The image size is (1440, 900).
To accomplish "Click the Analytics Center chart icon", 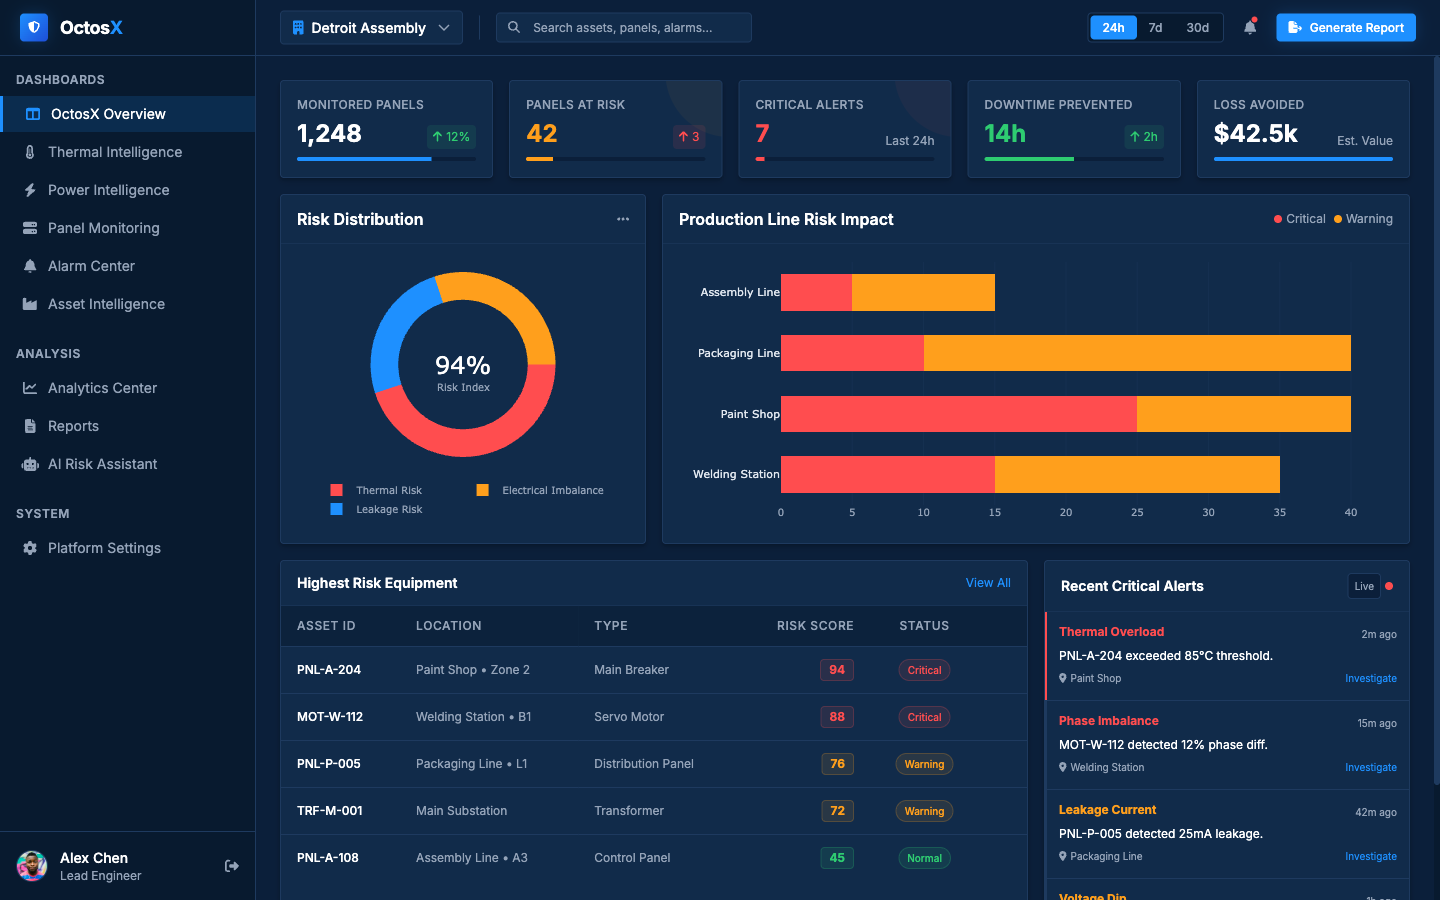I will (x=30, y=388).
